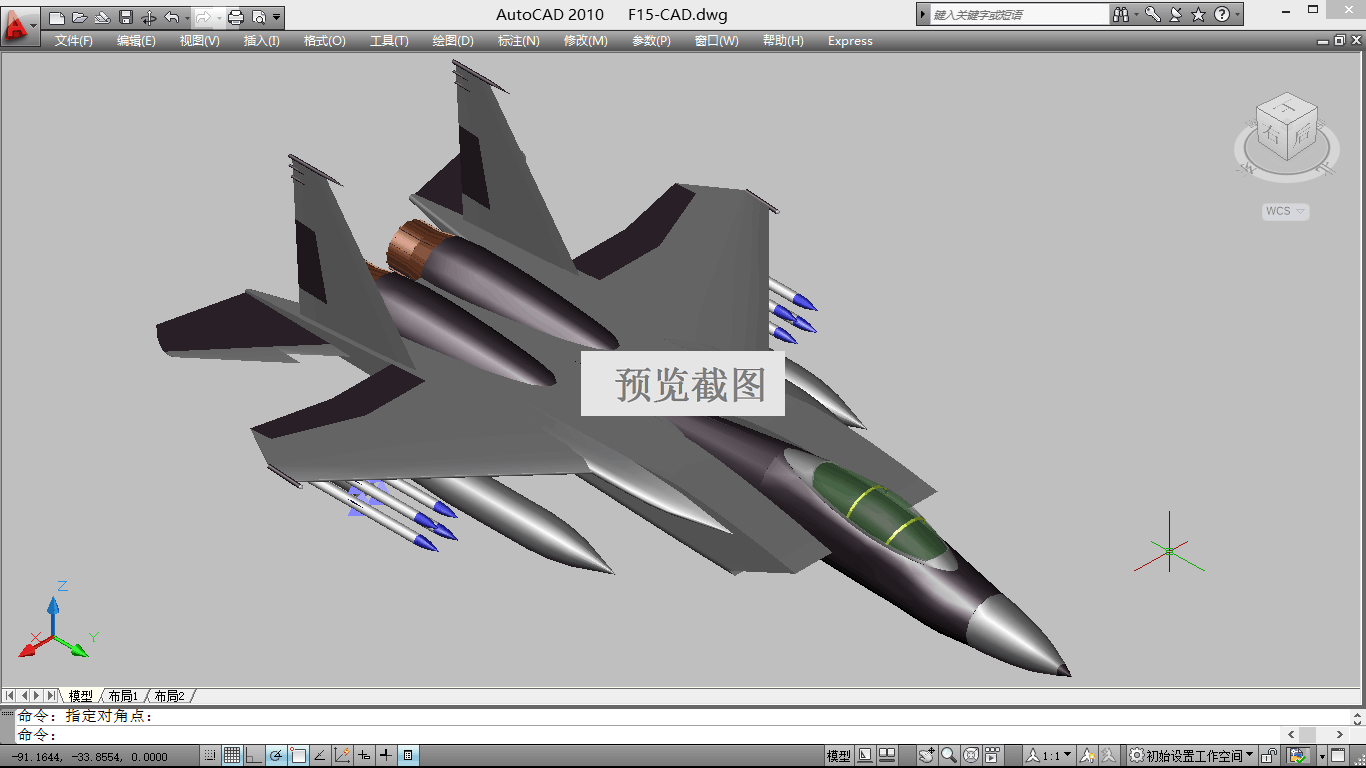Switch to the 布局1 layout tab

[123, 696]
